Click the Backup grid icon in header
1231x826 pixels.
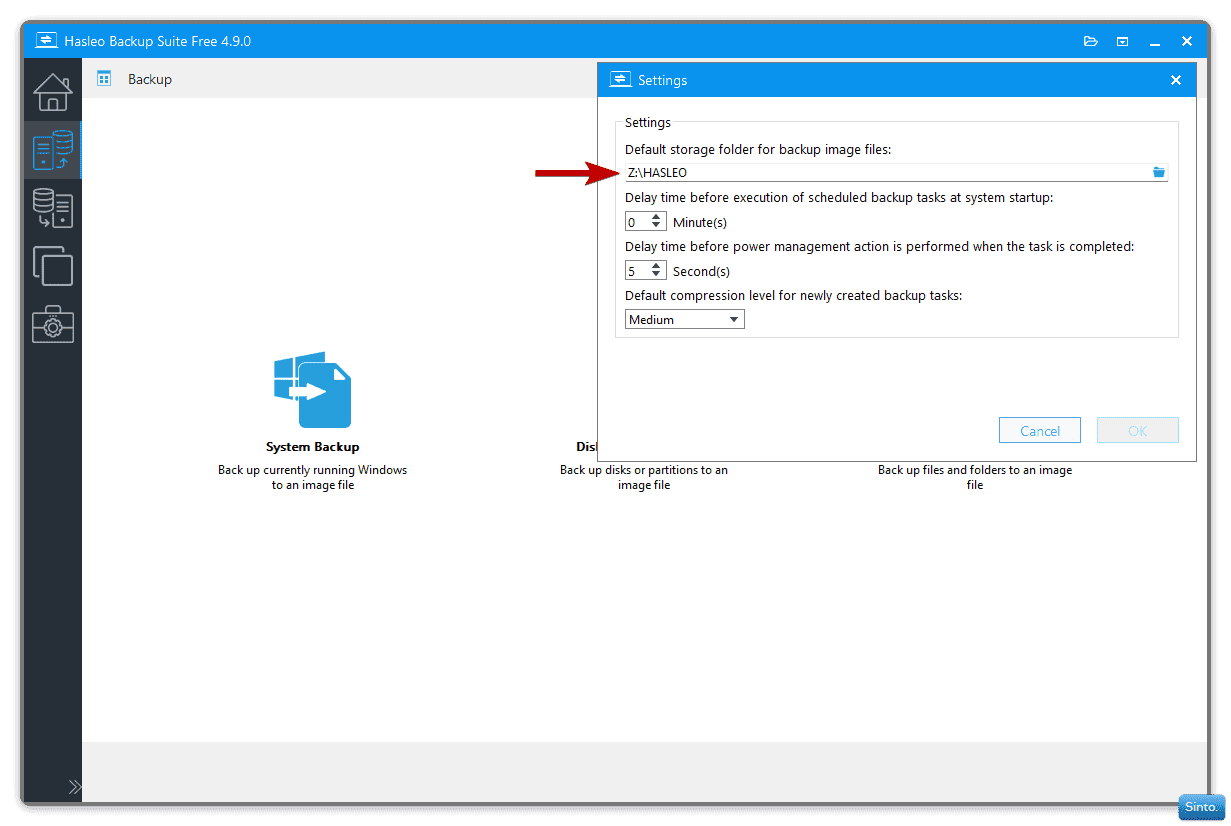pyautogui.click(x=104, y=78)
